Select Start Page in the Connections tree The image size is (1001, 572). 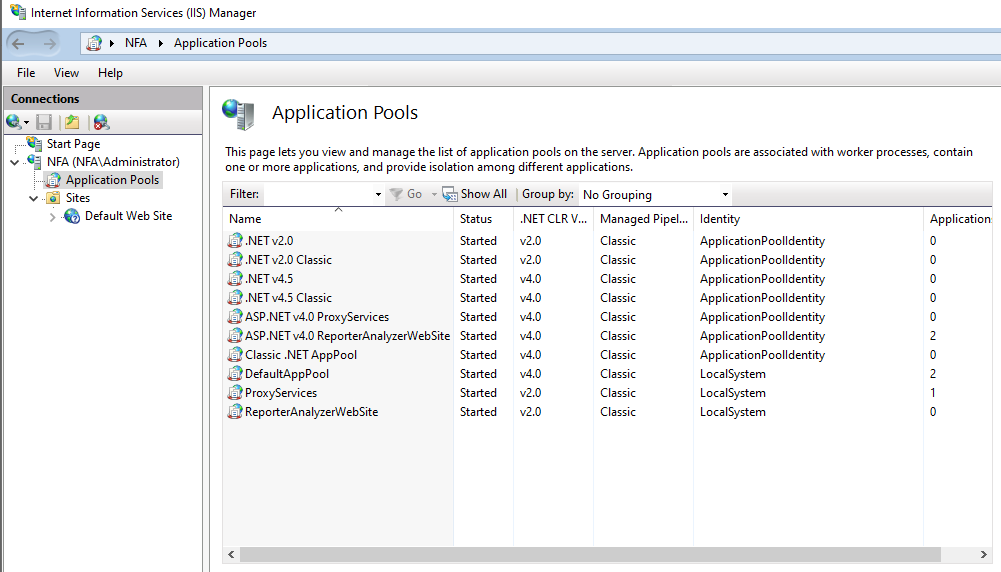73,144
